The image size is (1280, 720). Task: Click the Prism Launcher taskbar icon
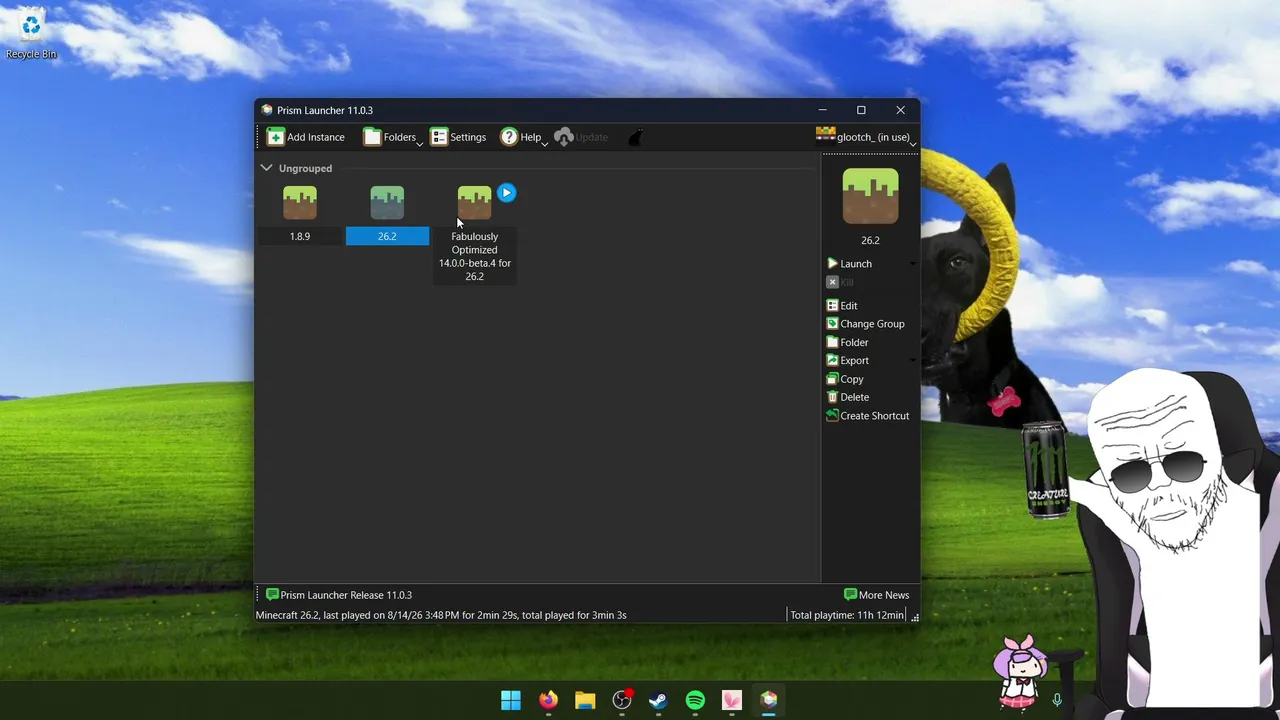(x=768, y=700)
